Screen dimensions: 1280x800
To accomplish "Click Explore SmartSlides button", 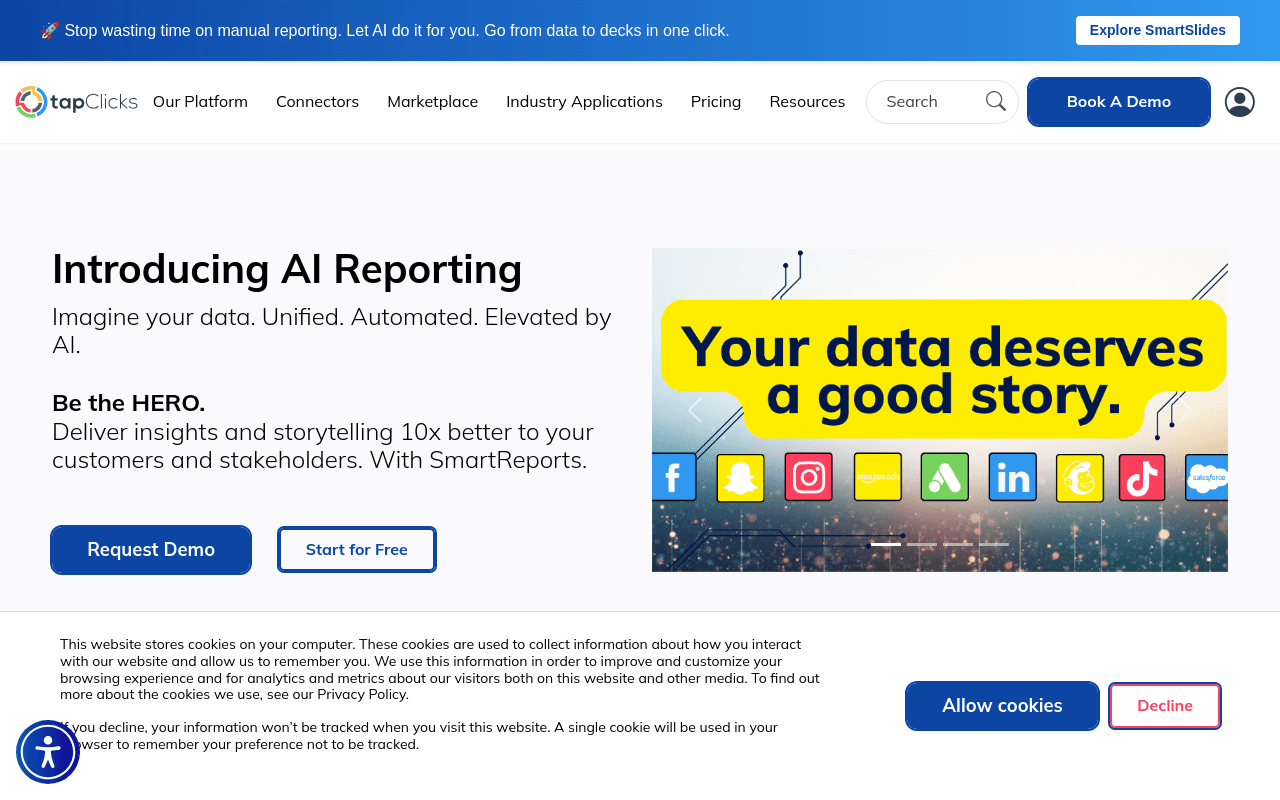I will tap(1158, 30).
